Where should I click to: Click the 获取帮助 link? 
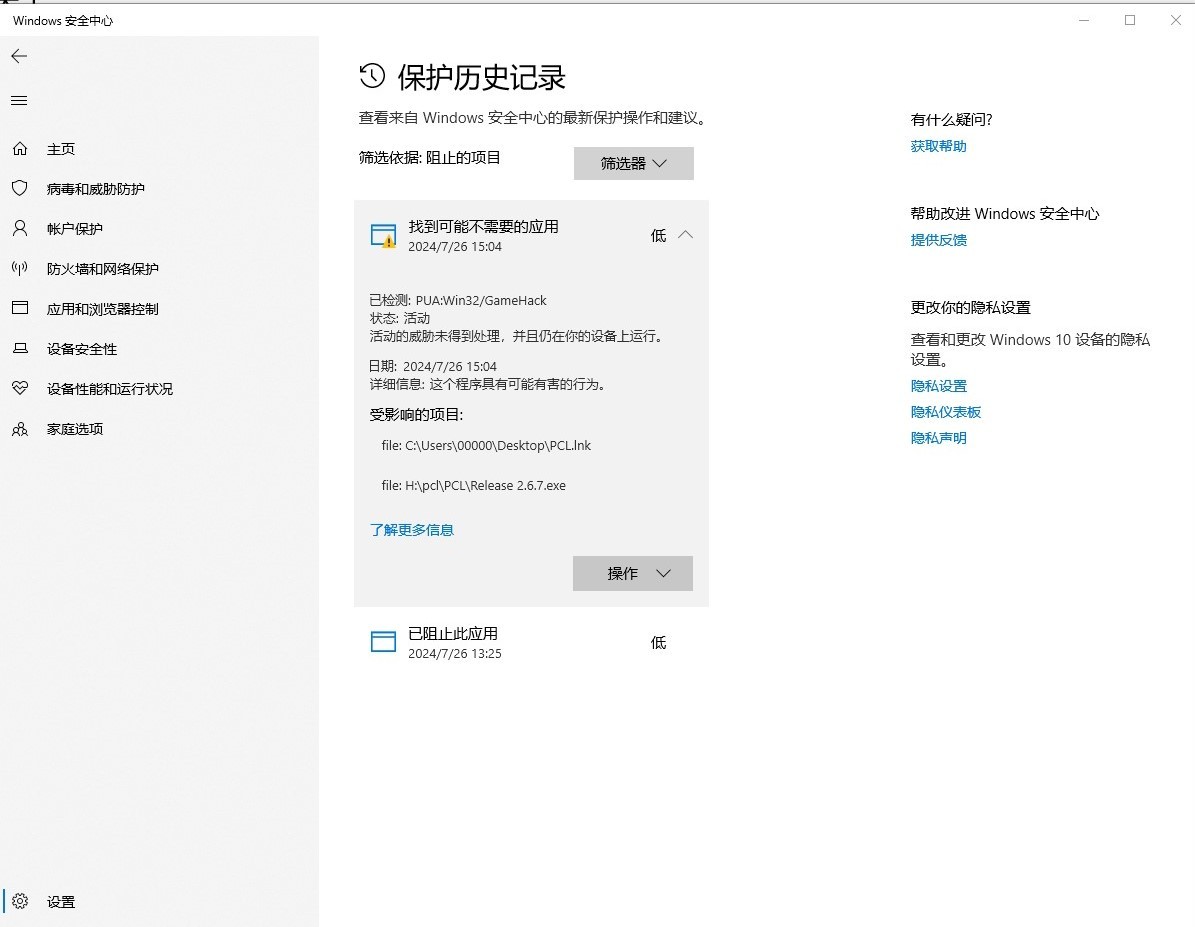click(938, 146)
